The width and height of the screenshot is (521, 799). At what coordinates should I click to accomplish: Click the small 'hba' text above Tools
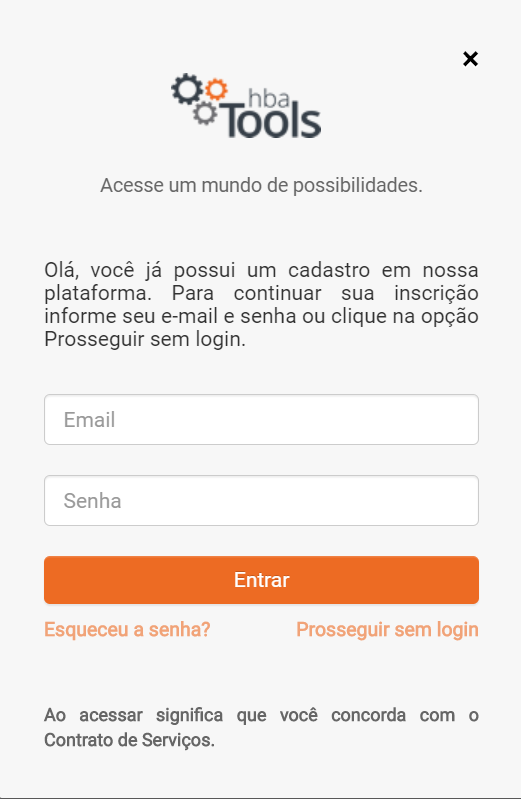tap(269, 98)
